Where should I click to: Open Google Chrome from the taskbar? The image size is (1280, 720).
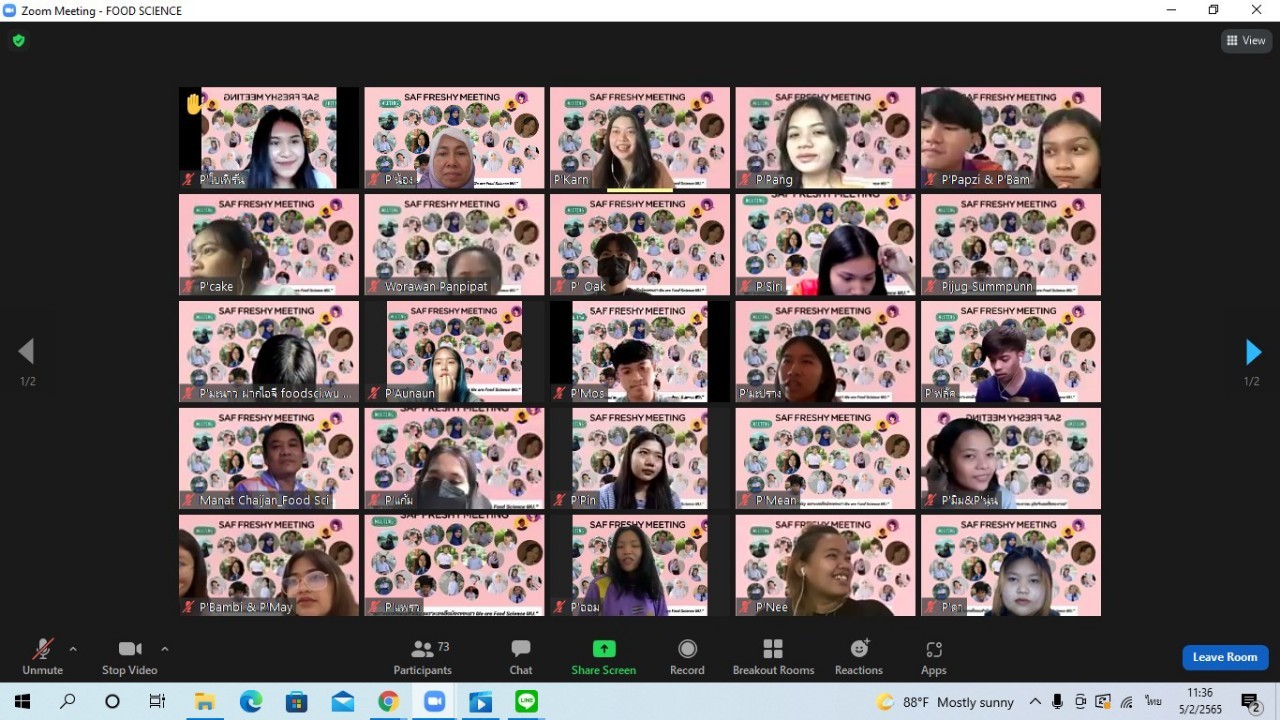pyautogui.click(x=388, y=702)
